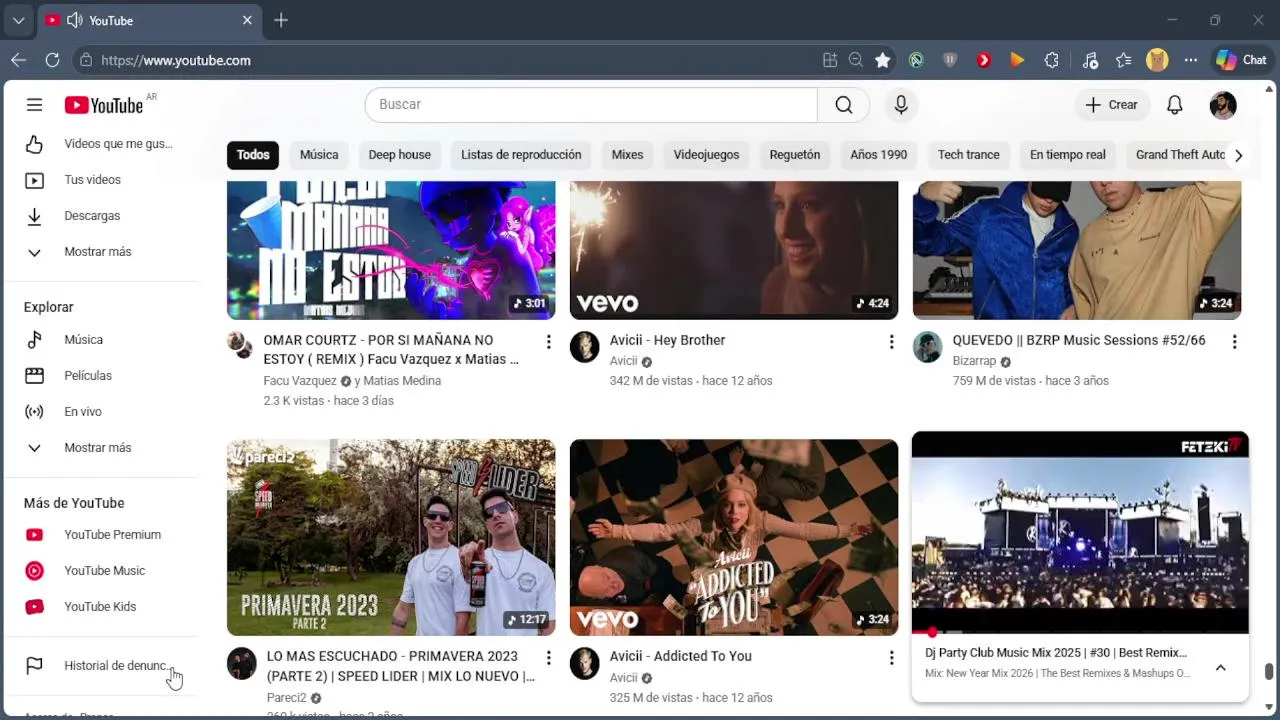Select the Mixes chip
Viewport: 1280px width, 720px height.
pyautogui.click(x=627, y=155)
